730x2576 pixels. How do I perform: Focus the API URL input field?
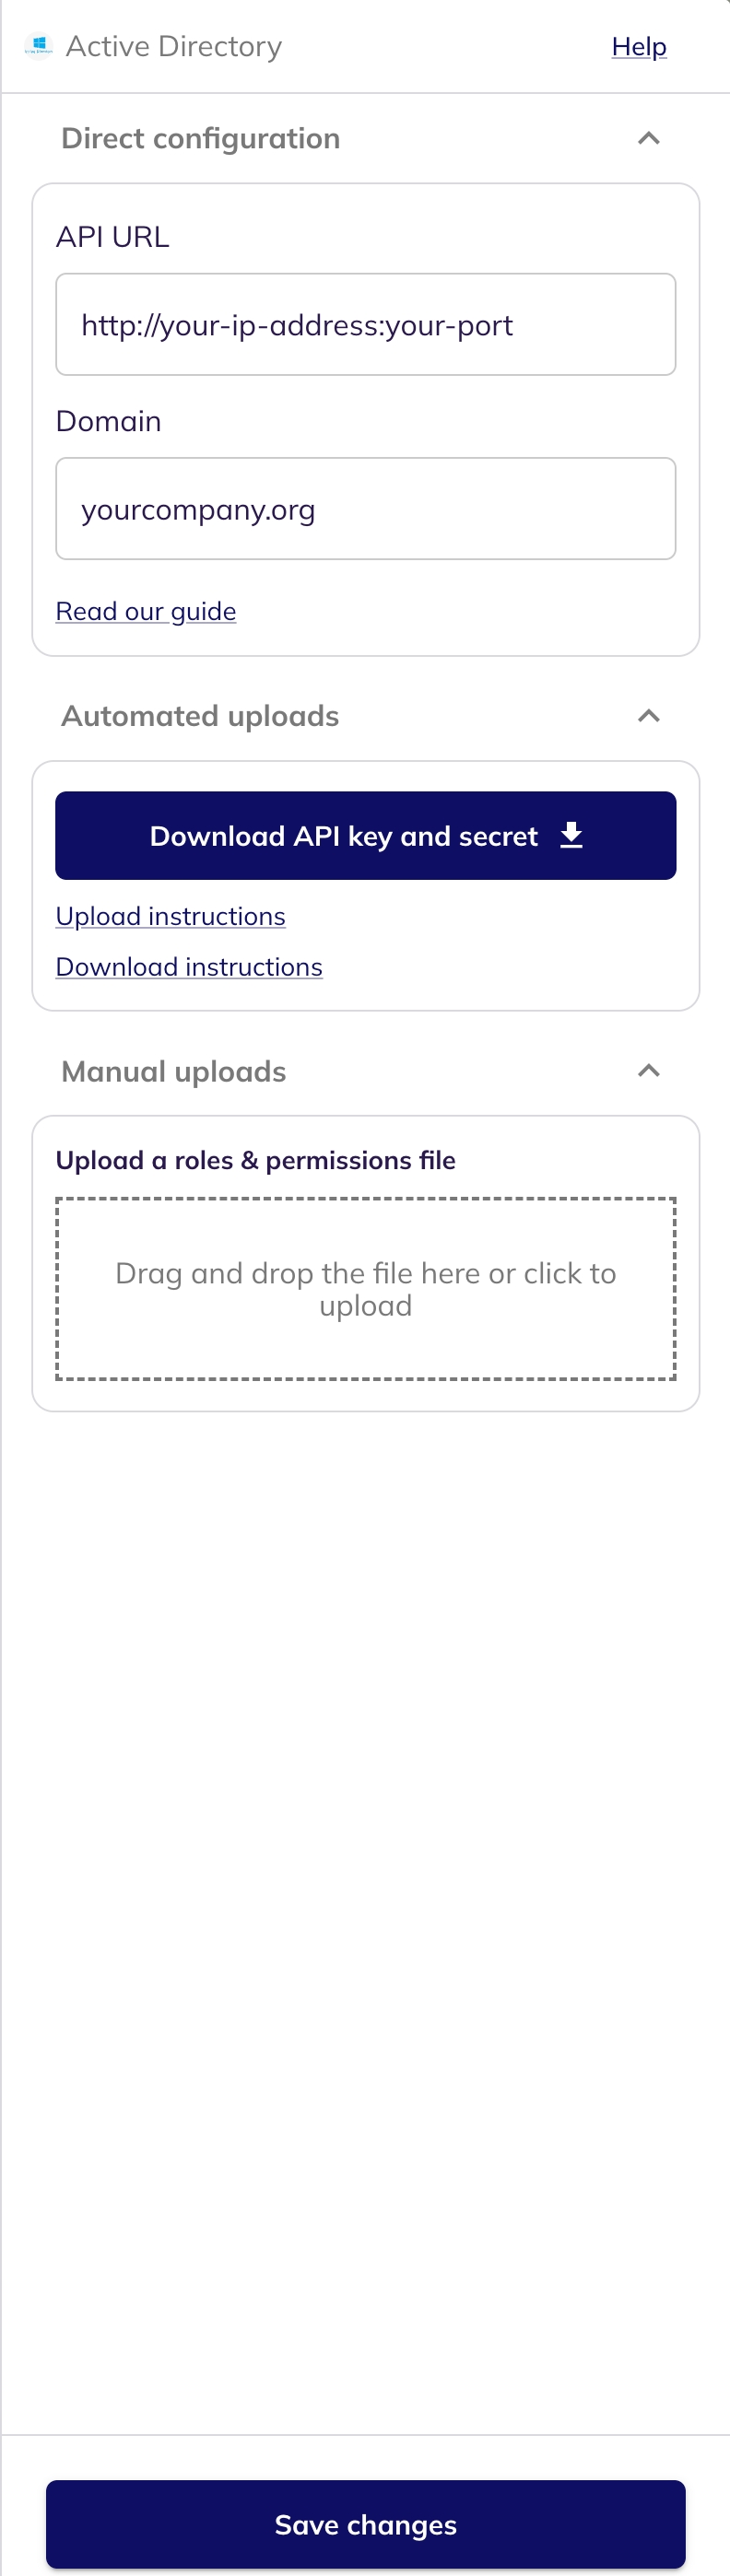pyautogui.click(x=365, y=325)
